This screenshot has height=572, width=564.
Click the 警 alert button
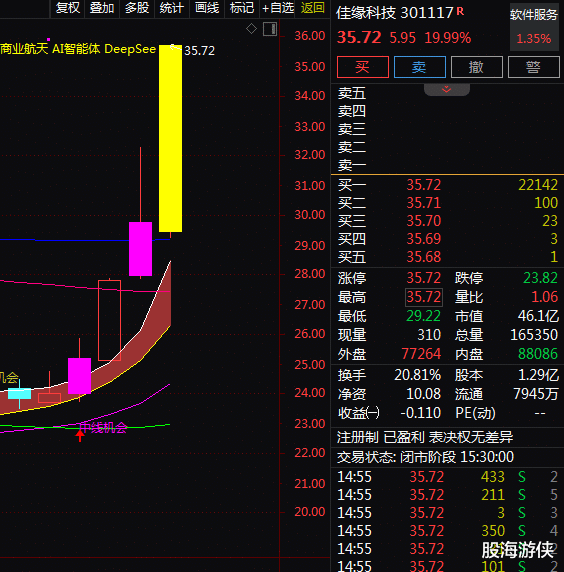[533, 67]
